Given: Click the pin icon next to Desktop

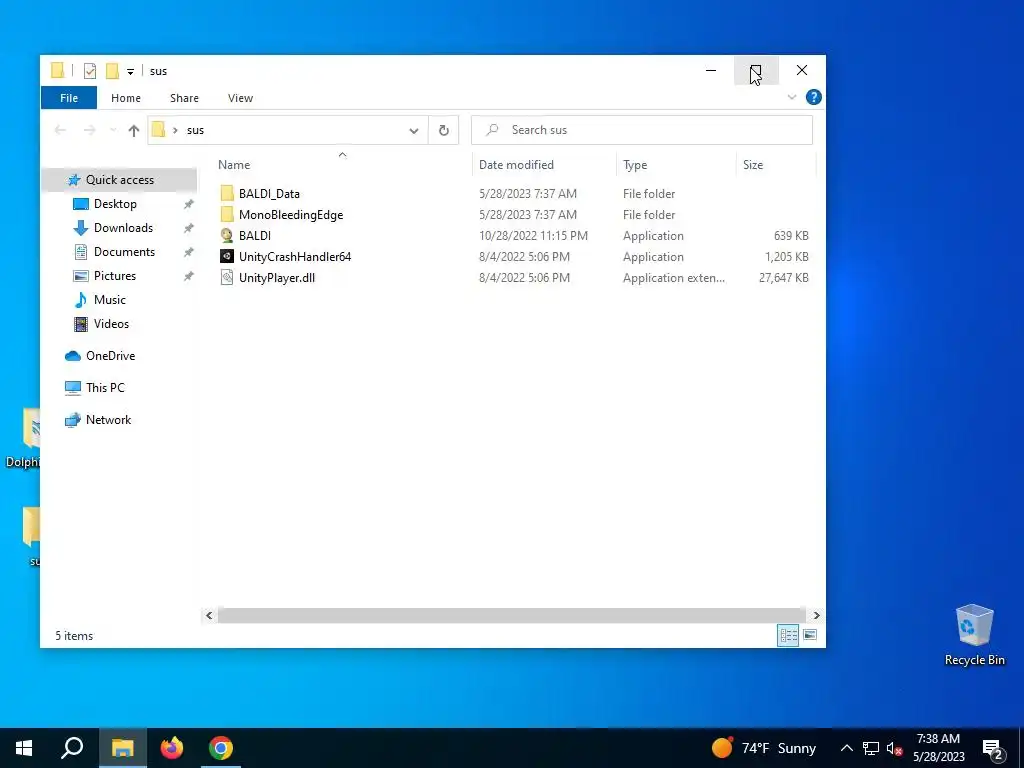Looking at the screenshot, I should pyautogui.click(x=188, y=204).
